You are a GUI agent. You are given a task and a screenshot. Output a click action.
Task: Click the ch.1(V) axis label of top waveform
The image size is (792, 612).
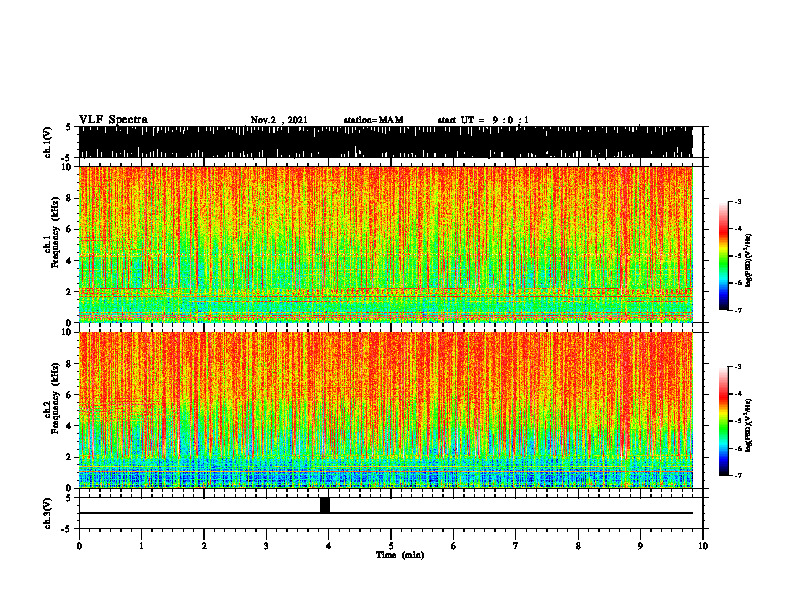(x=48, y=142)
